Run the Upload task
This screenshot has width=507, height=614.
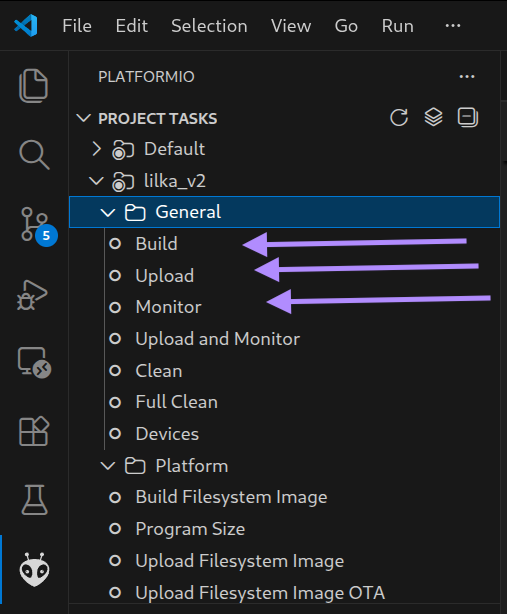coord(164,276)
